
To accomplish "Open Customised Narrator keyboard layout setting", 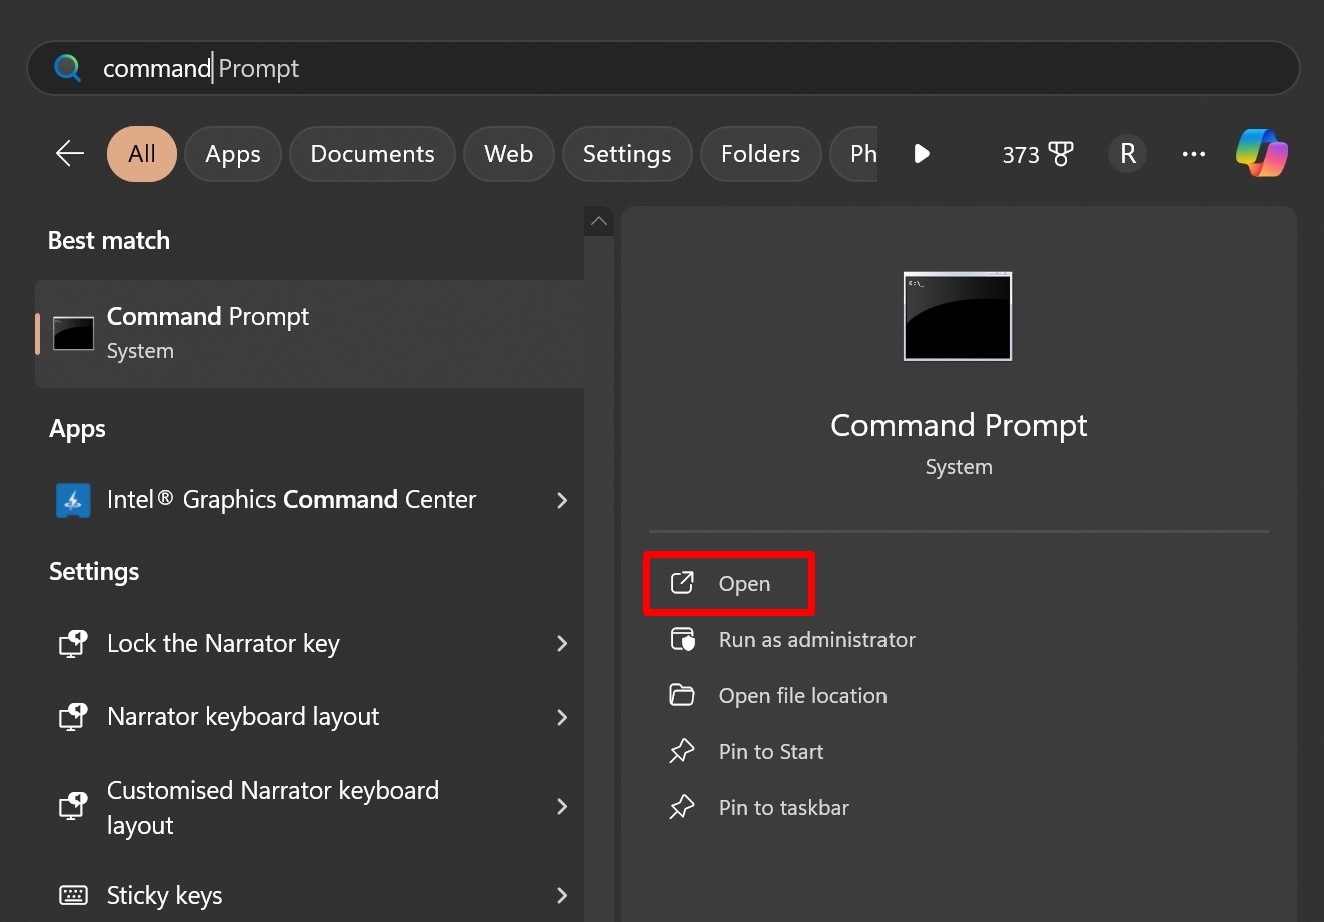I will coord(310,807).
